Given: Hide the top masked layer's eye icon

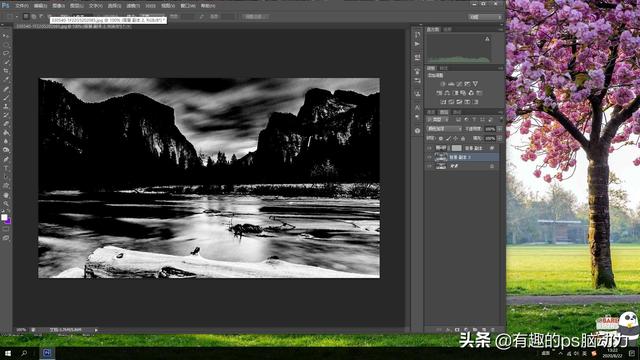Looking at the screenshot, I should pyautogui.click(x=429, y=148).
